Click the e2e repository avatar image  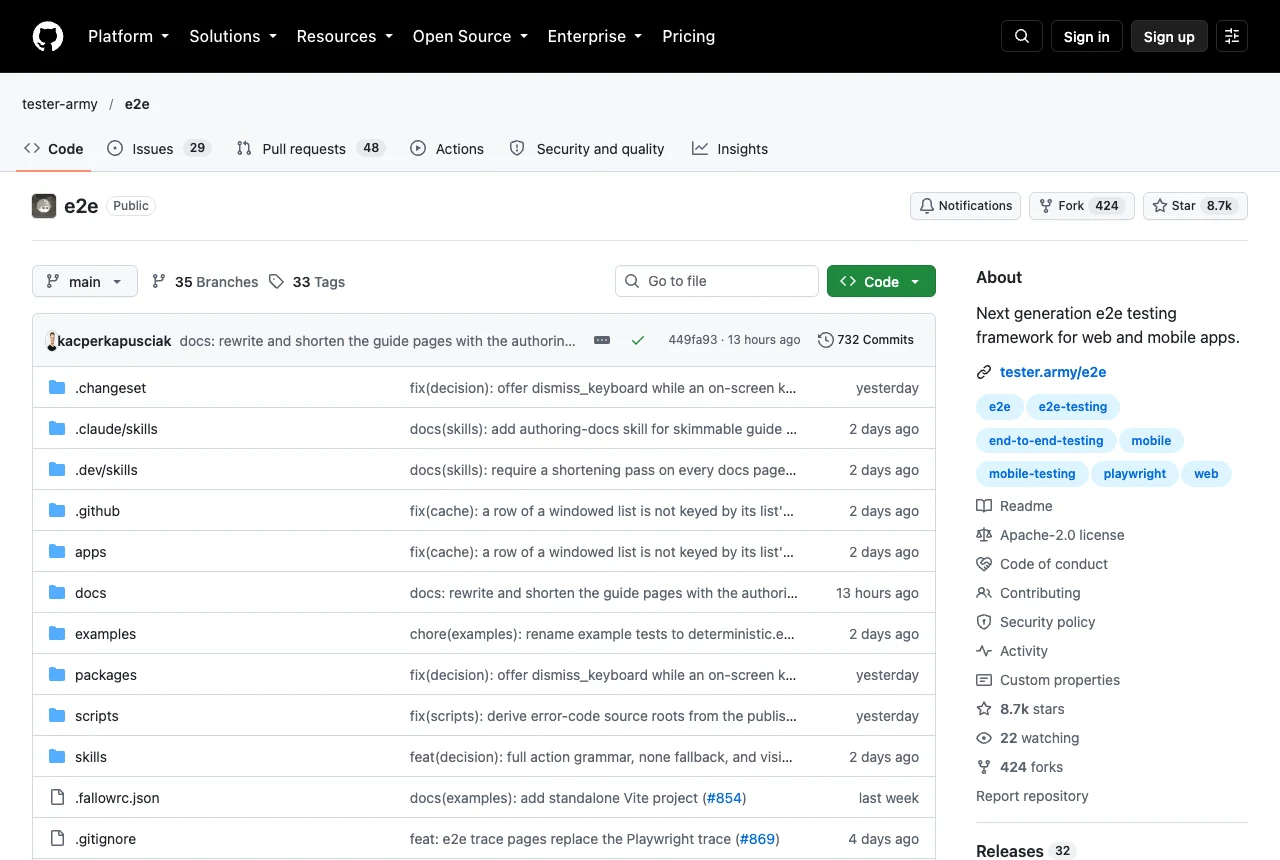[44, 206]
